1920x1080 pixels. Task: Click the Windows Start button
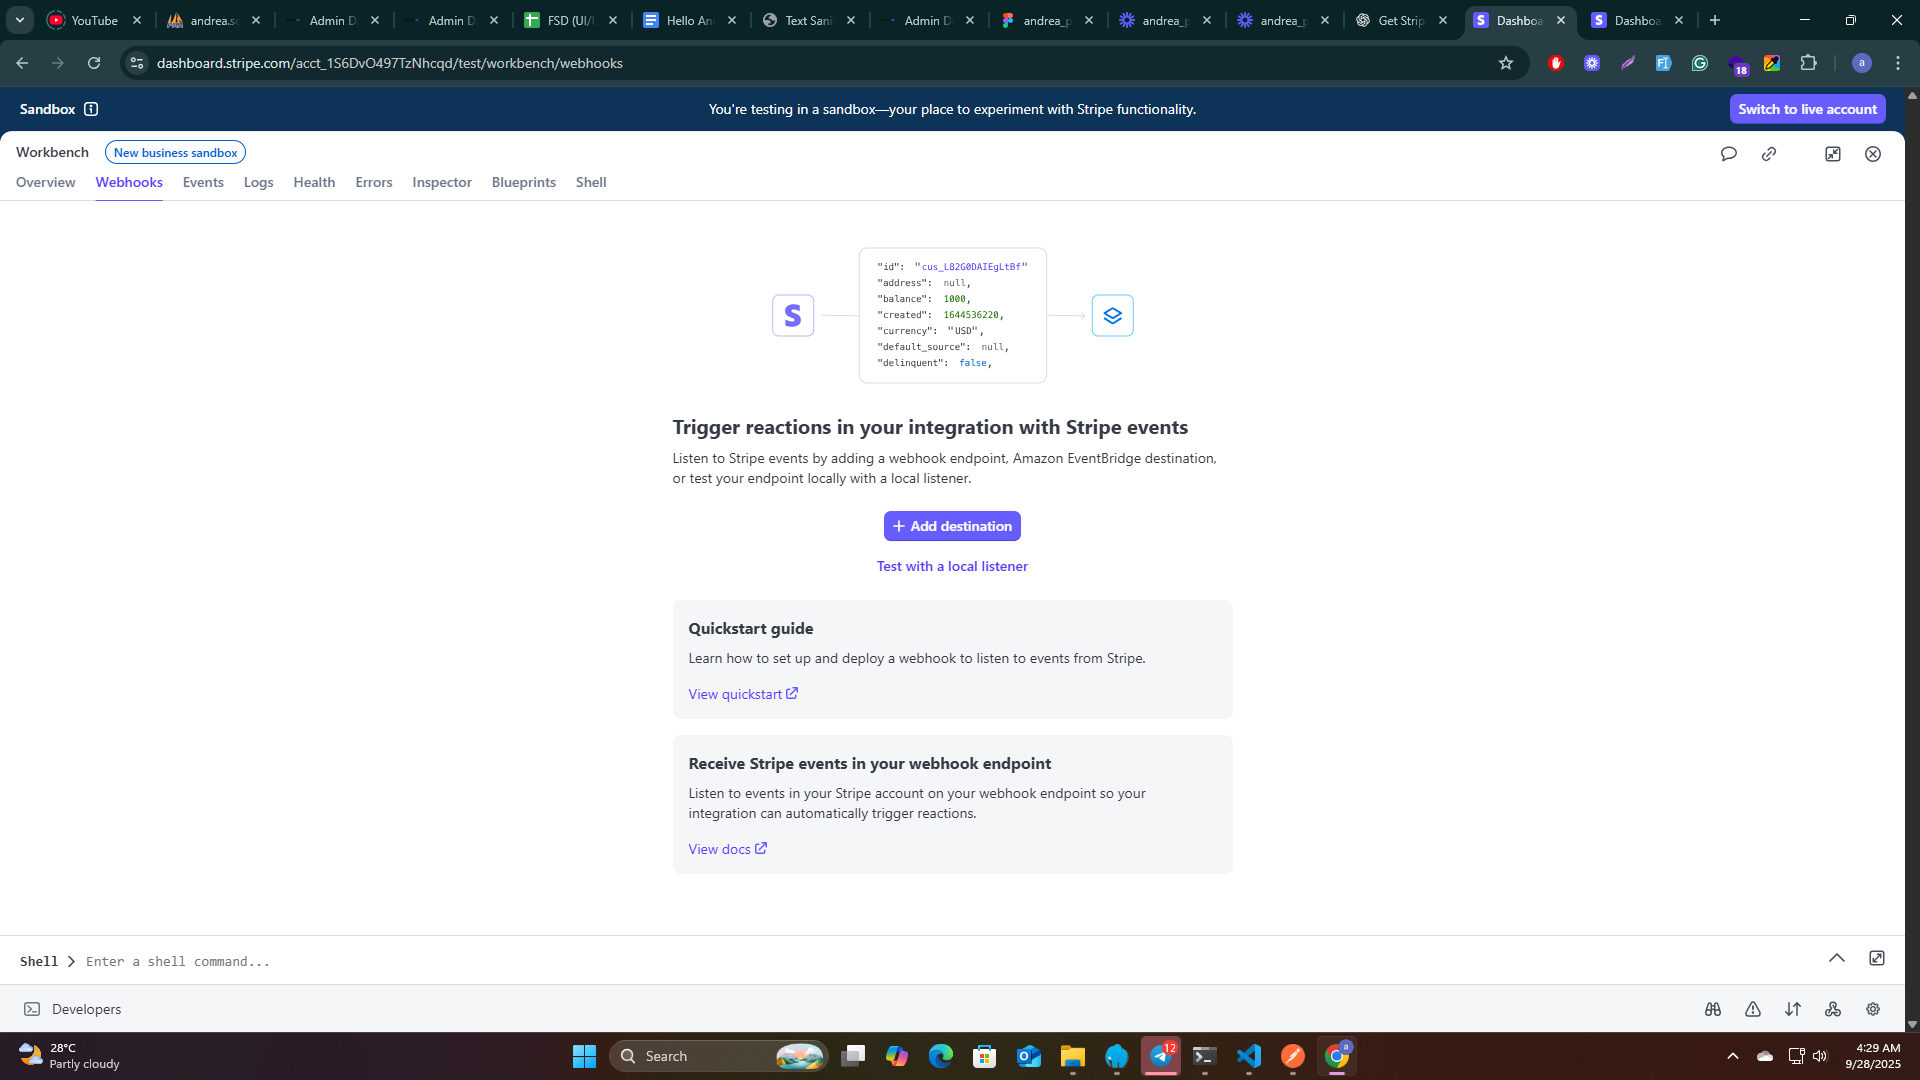(585, 1056)
